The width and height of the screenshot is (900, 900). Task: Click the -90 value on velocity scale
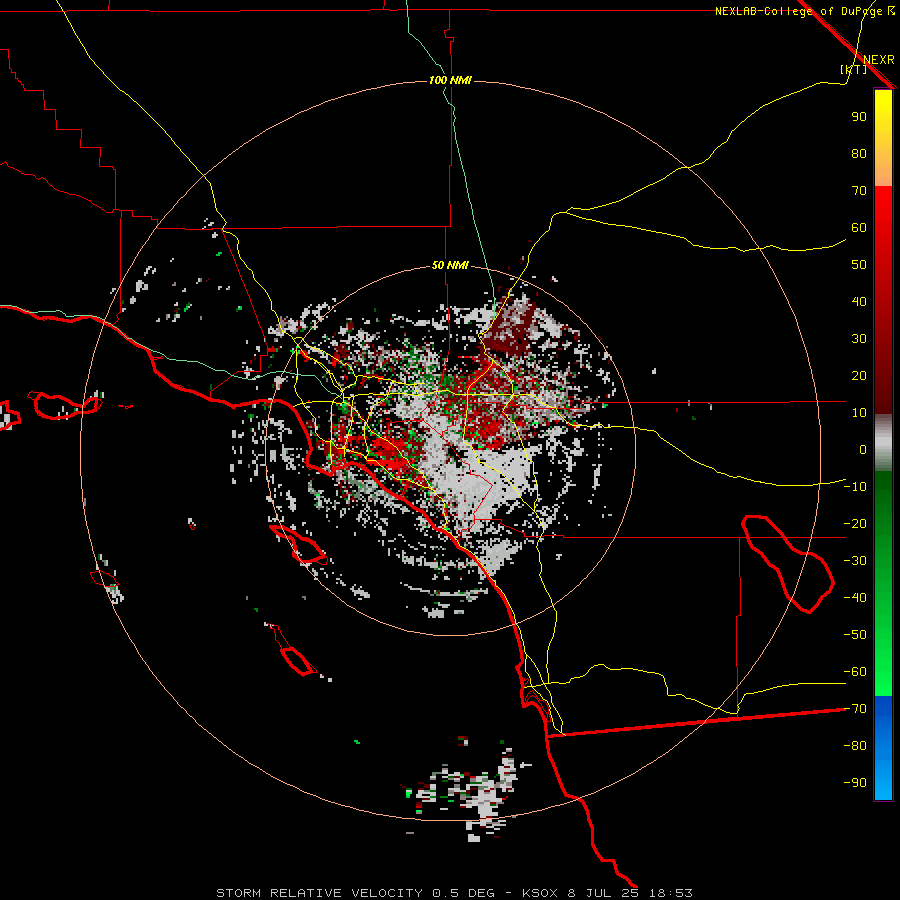[855, 783]
